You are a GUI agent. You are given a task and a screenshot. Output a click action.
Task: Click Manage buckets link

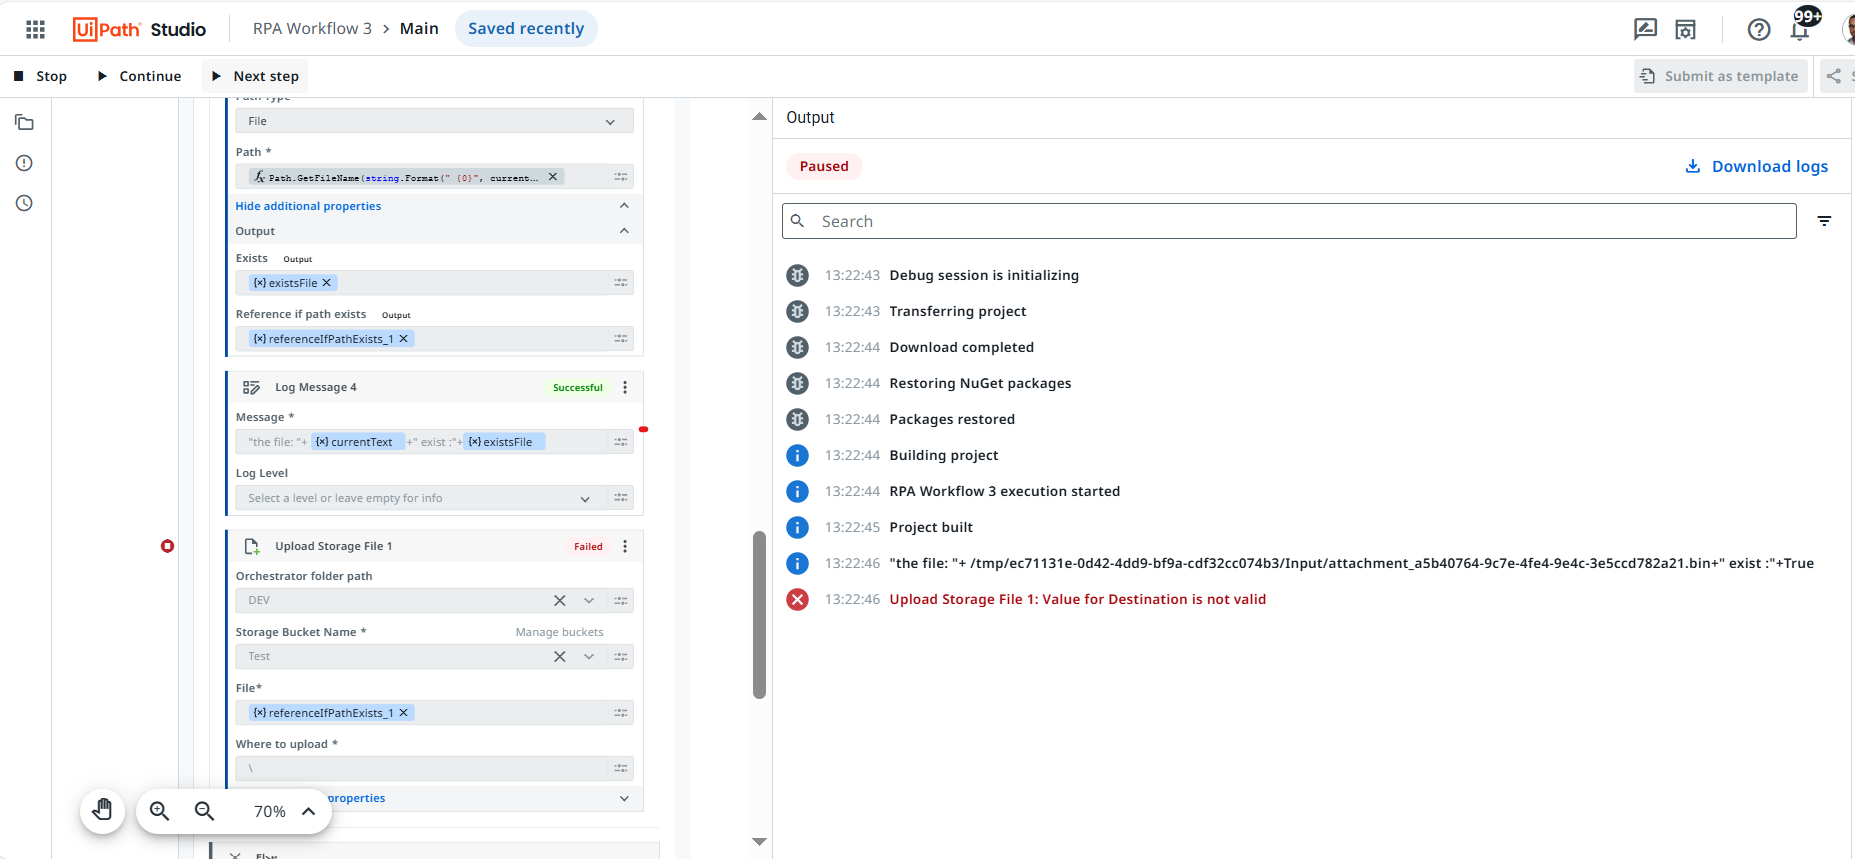click(x=560, y=632)
